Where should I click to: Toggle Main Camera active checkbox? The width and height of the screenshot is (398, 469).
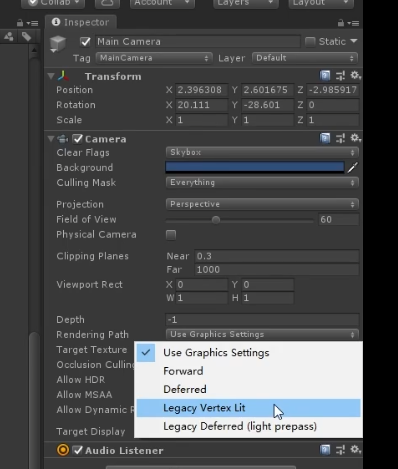[x=85, y=42]
